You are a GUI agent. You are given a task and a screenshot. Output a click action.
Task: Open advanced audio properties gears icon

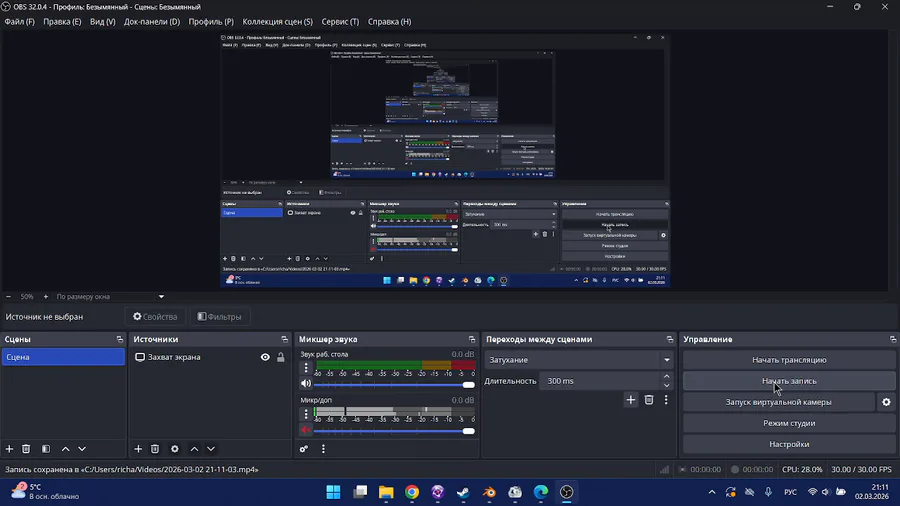click(304, 449)
